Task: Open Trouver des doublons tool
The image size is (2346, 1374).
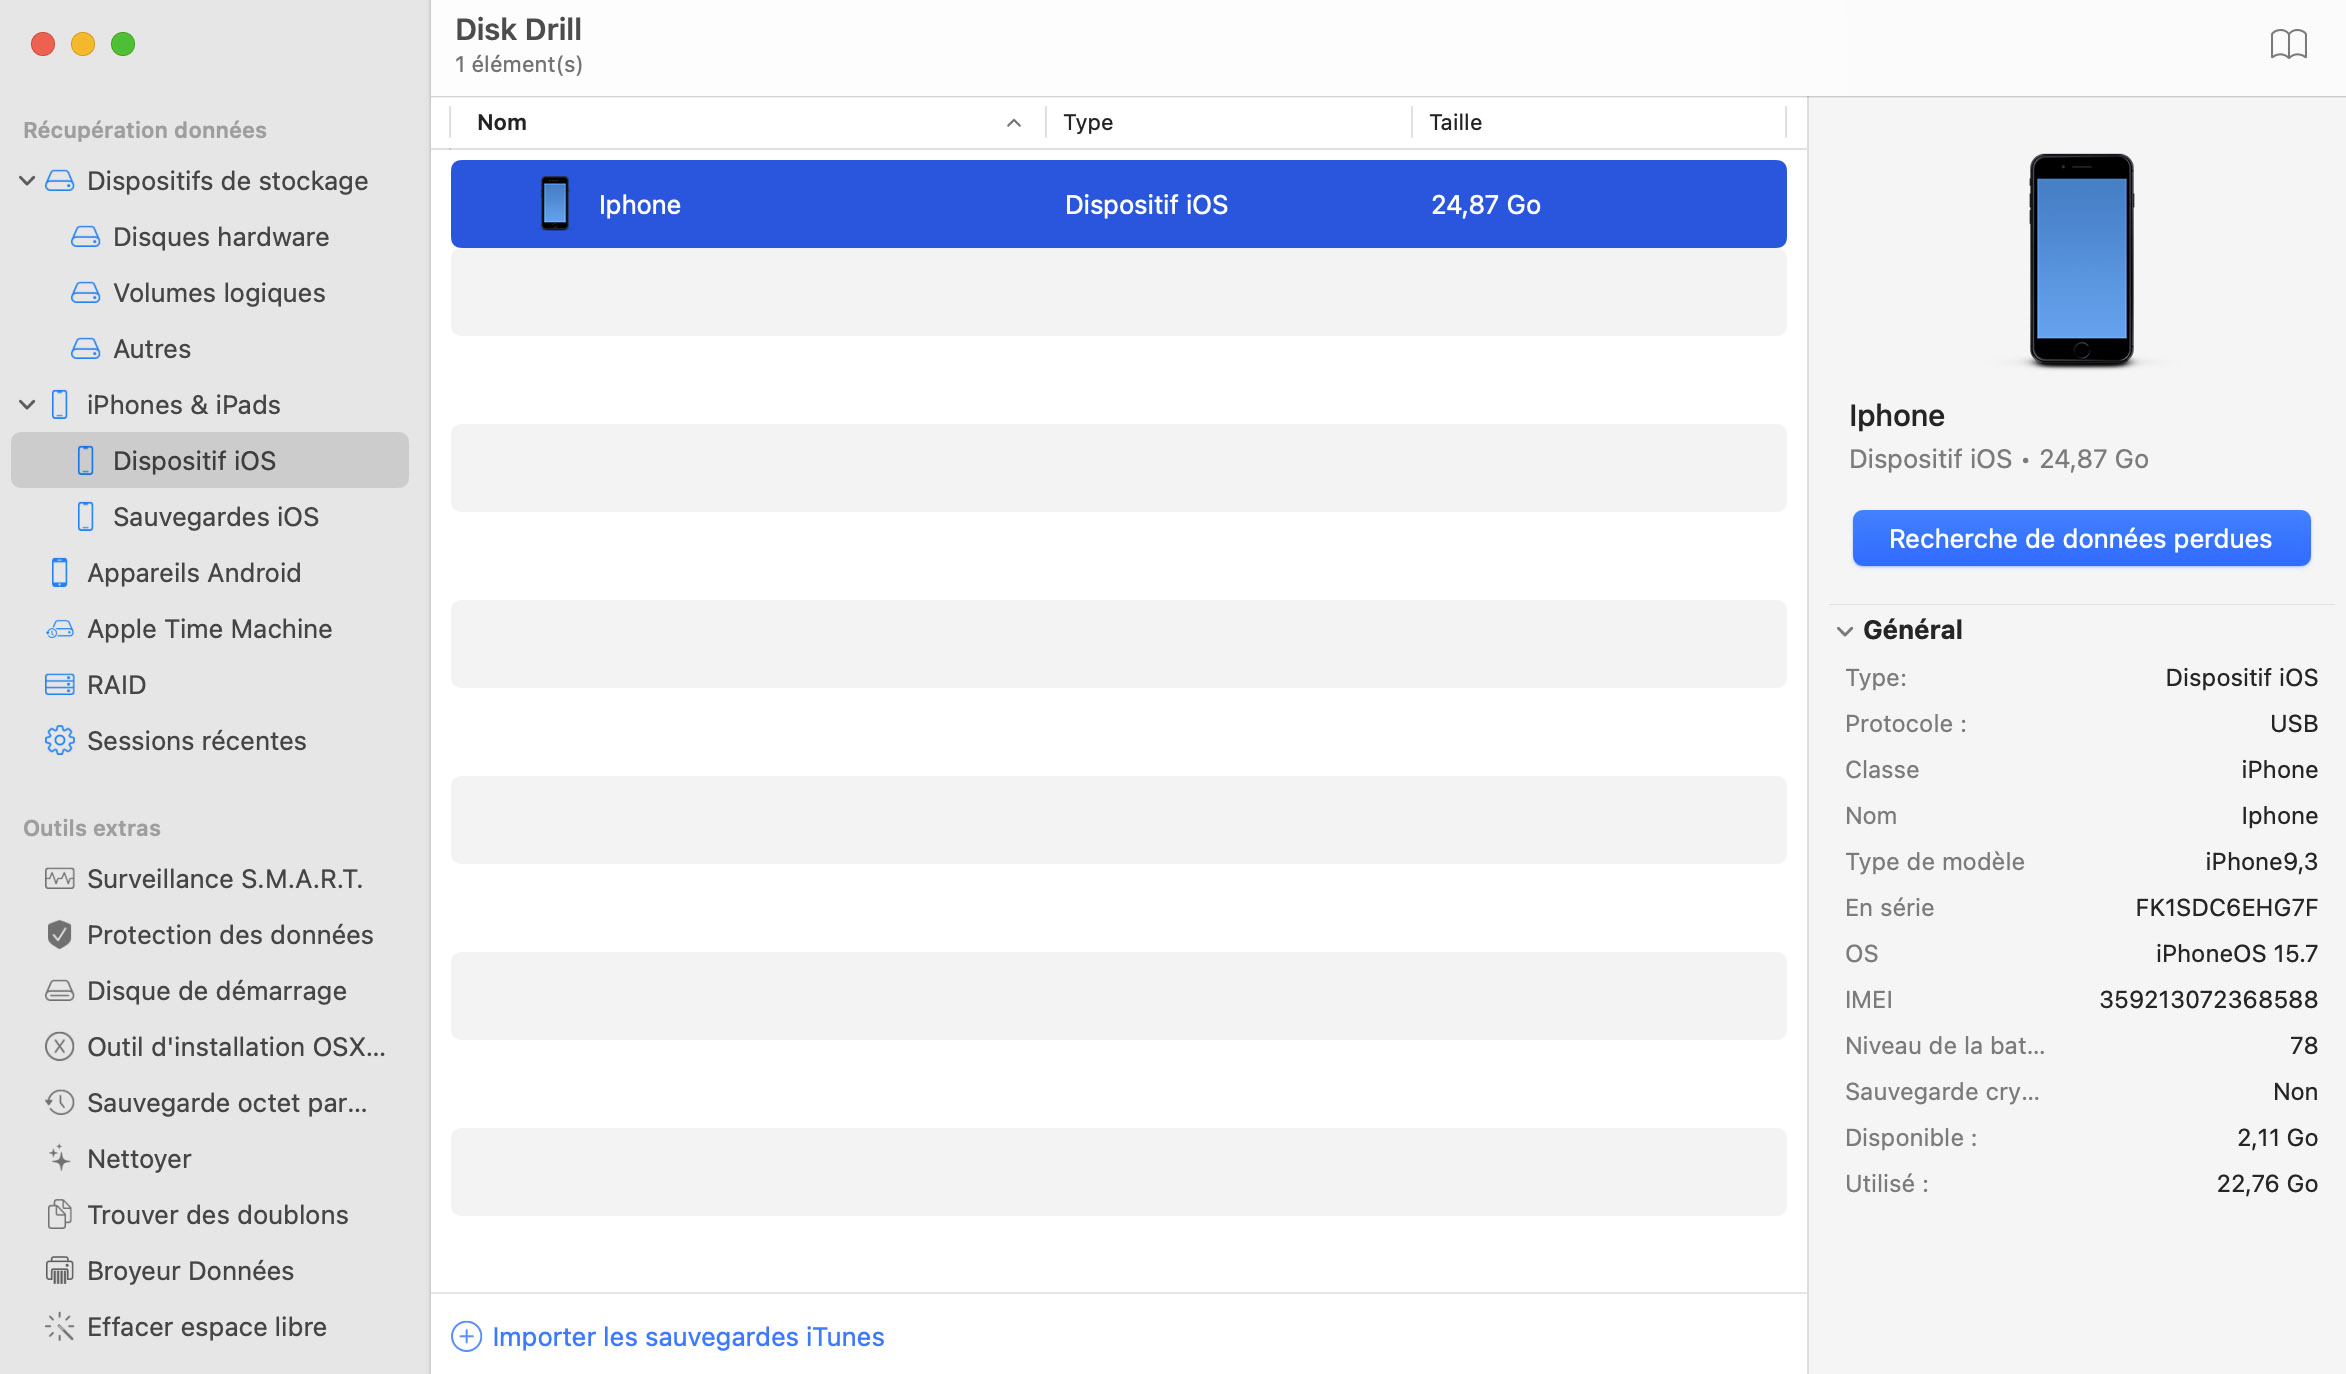Action: pos(218,1215)
